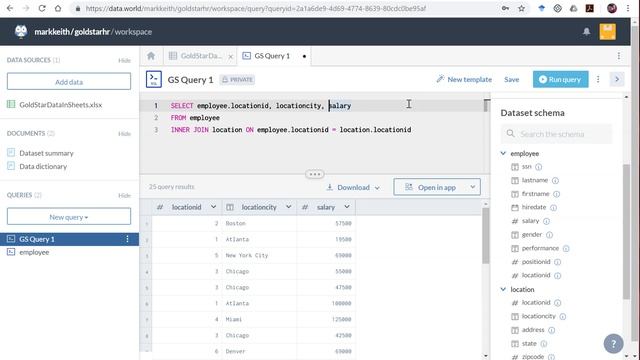
Task: Open the New query dropdown
Action: (69, 217)
